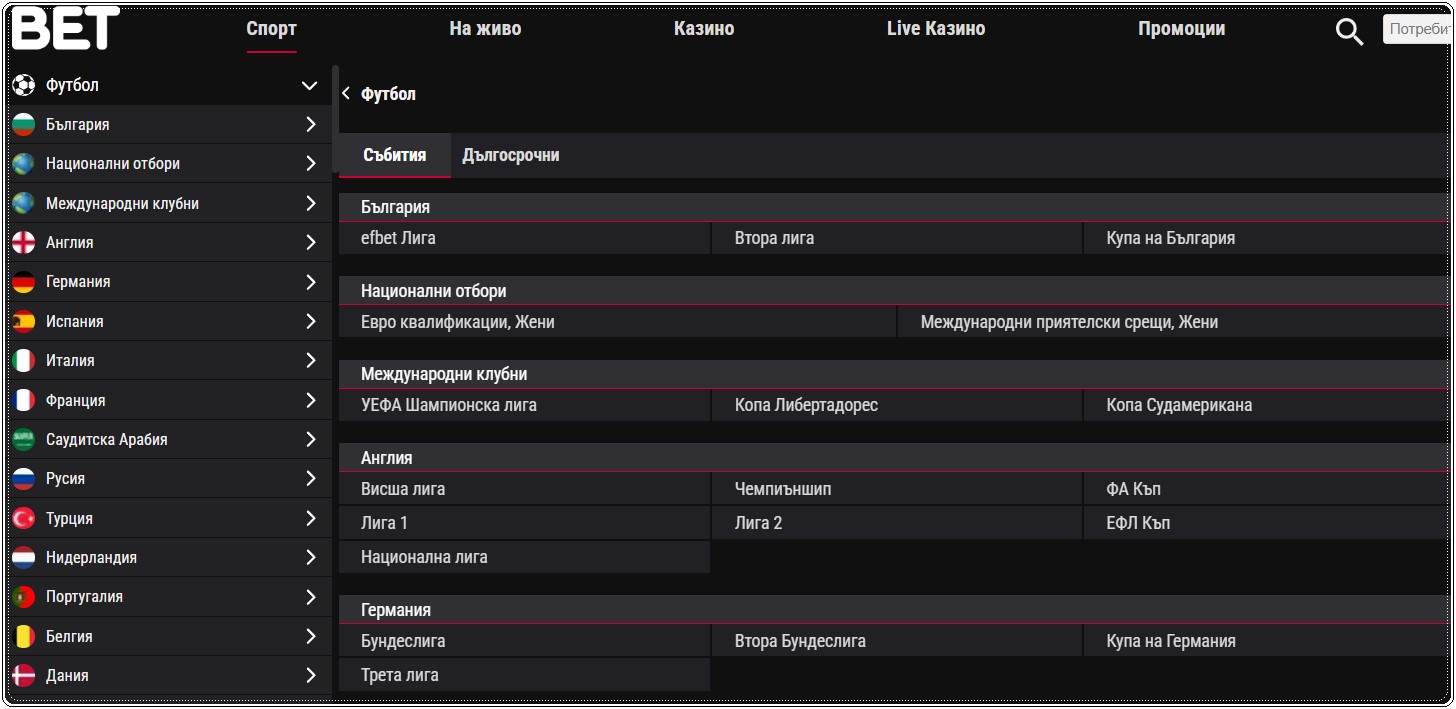
Task: Expand the Нидерландия row arrow
Action: 310,557
